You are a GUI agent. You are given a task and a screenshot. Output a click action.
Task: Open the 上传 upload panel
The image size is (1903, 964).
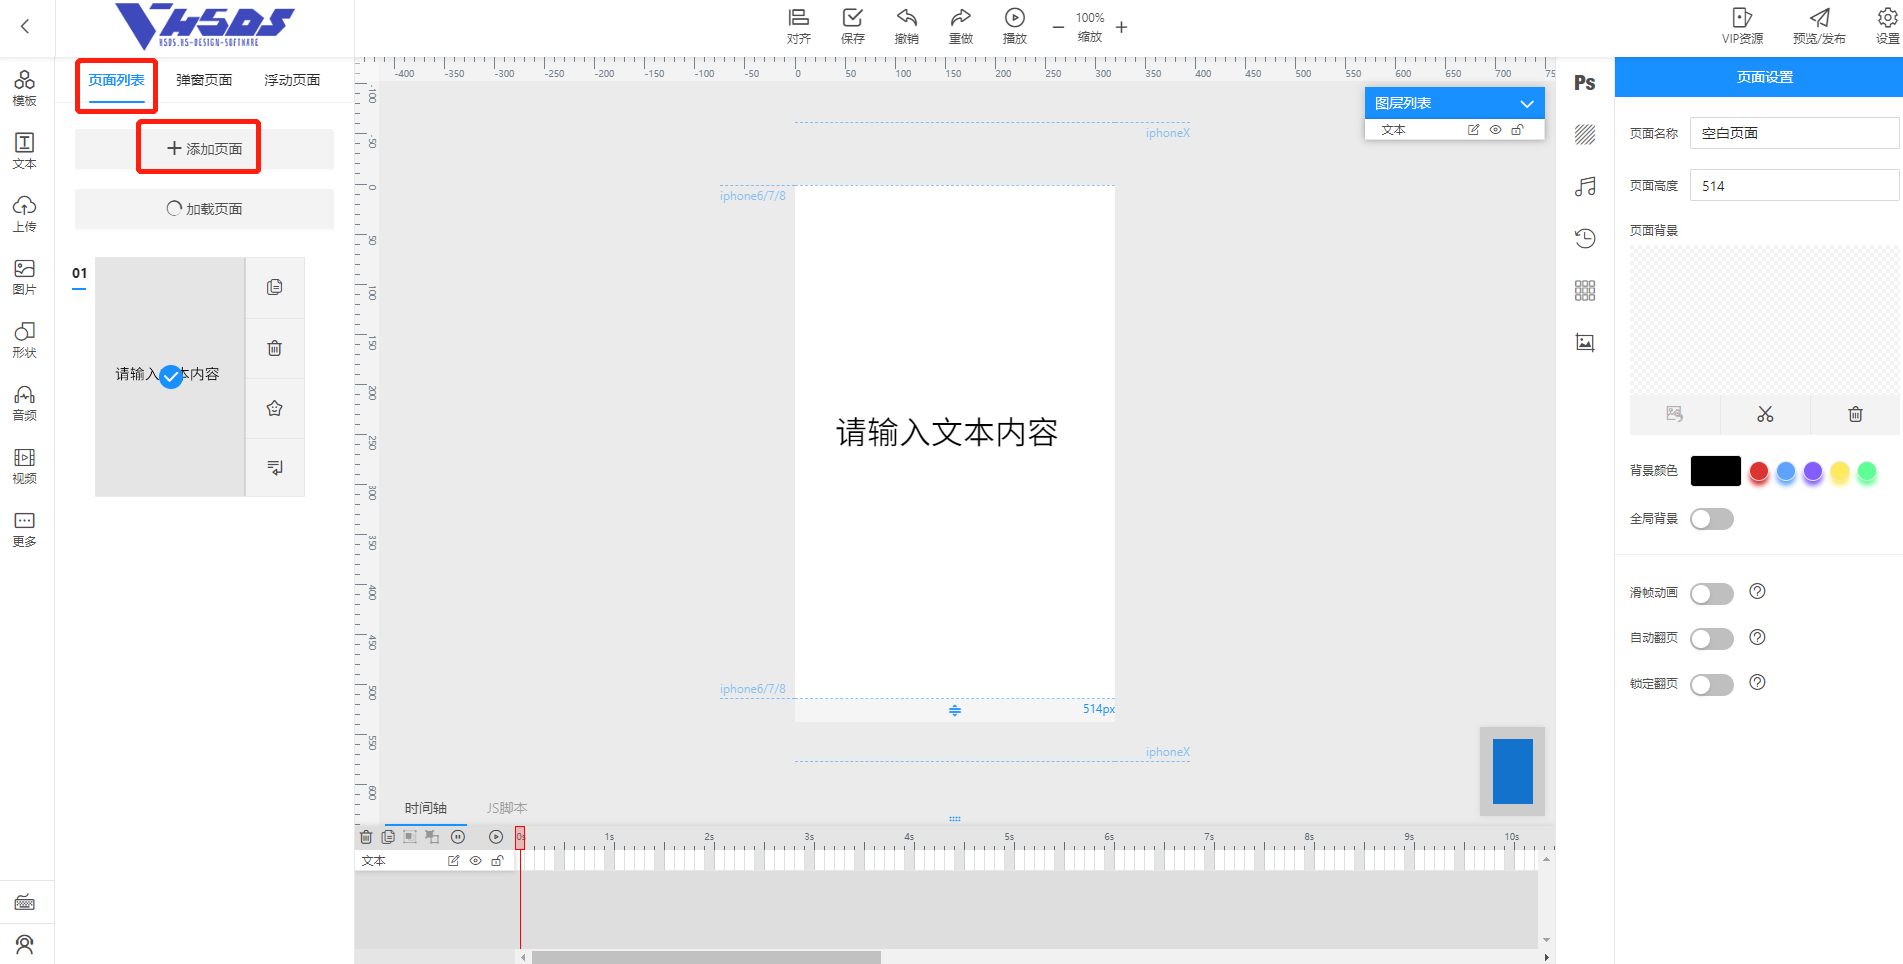pos(24,214)
